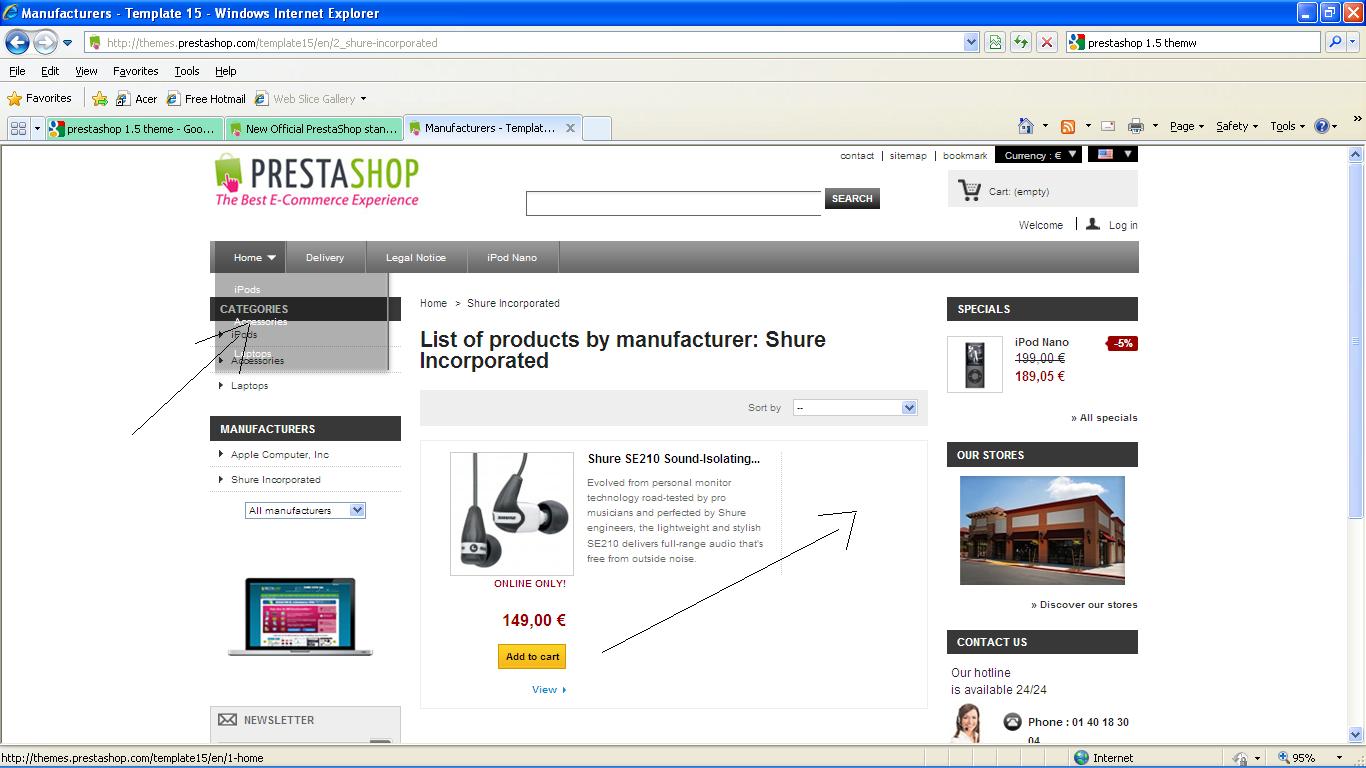Click the US flag language icon
The image size is (1366, 768).
(1106, 154)
